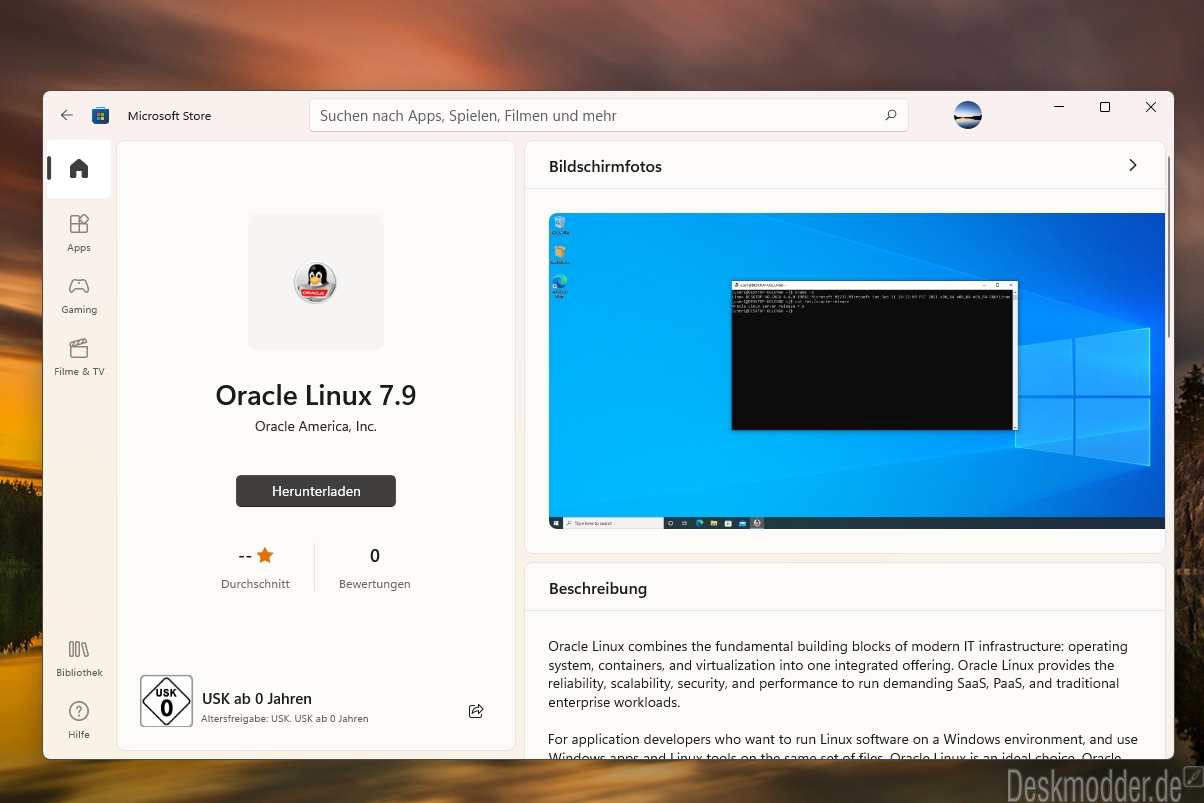Open the Bibliothek library
The image size is (1204, 803).
[79, 659]
